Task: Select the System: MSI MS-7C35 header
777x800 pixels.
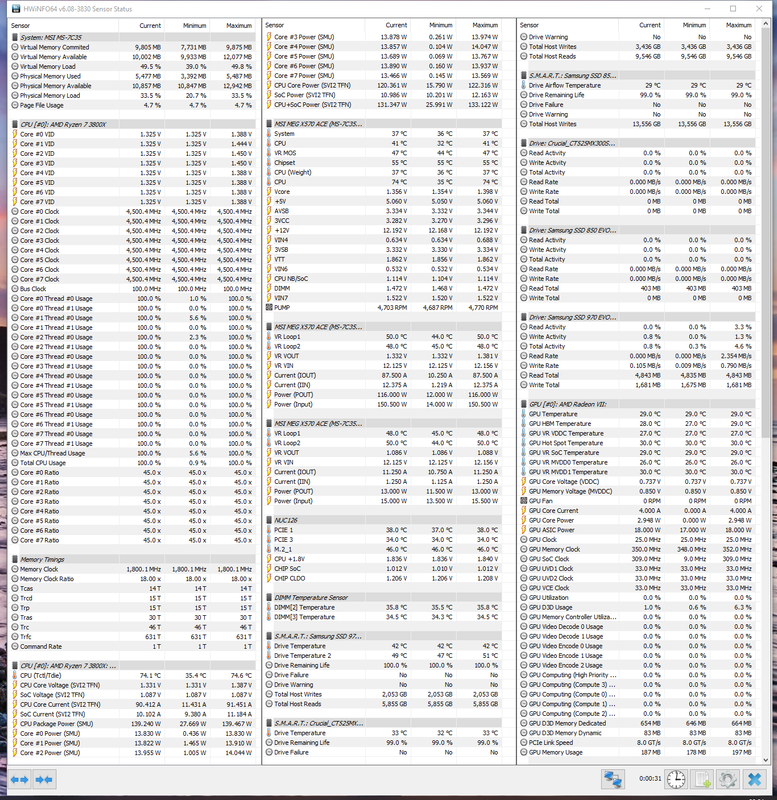Action: pos(133,37)
